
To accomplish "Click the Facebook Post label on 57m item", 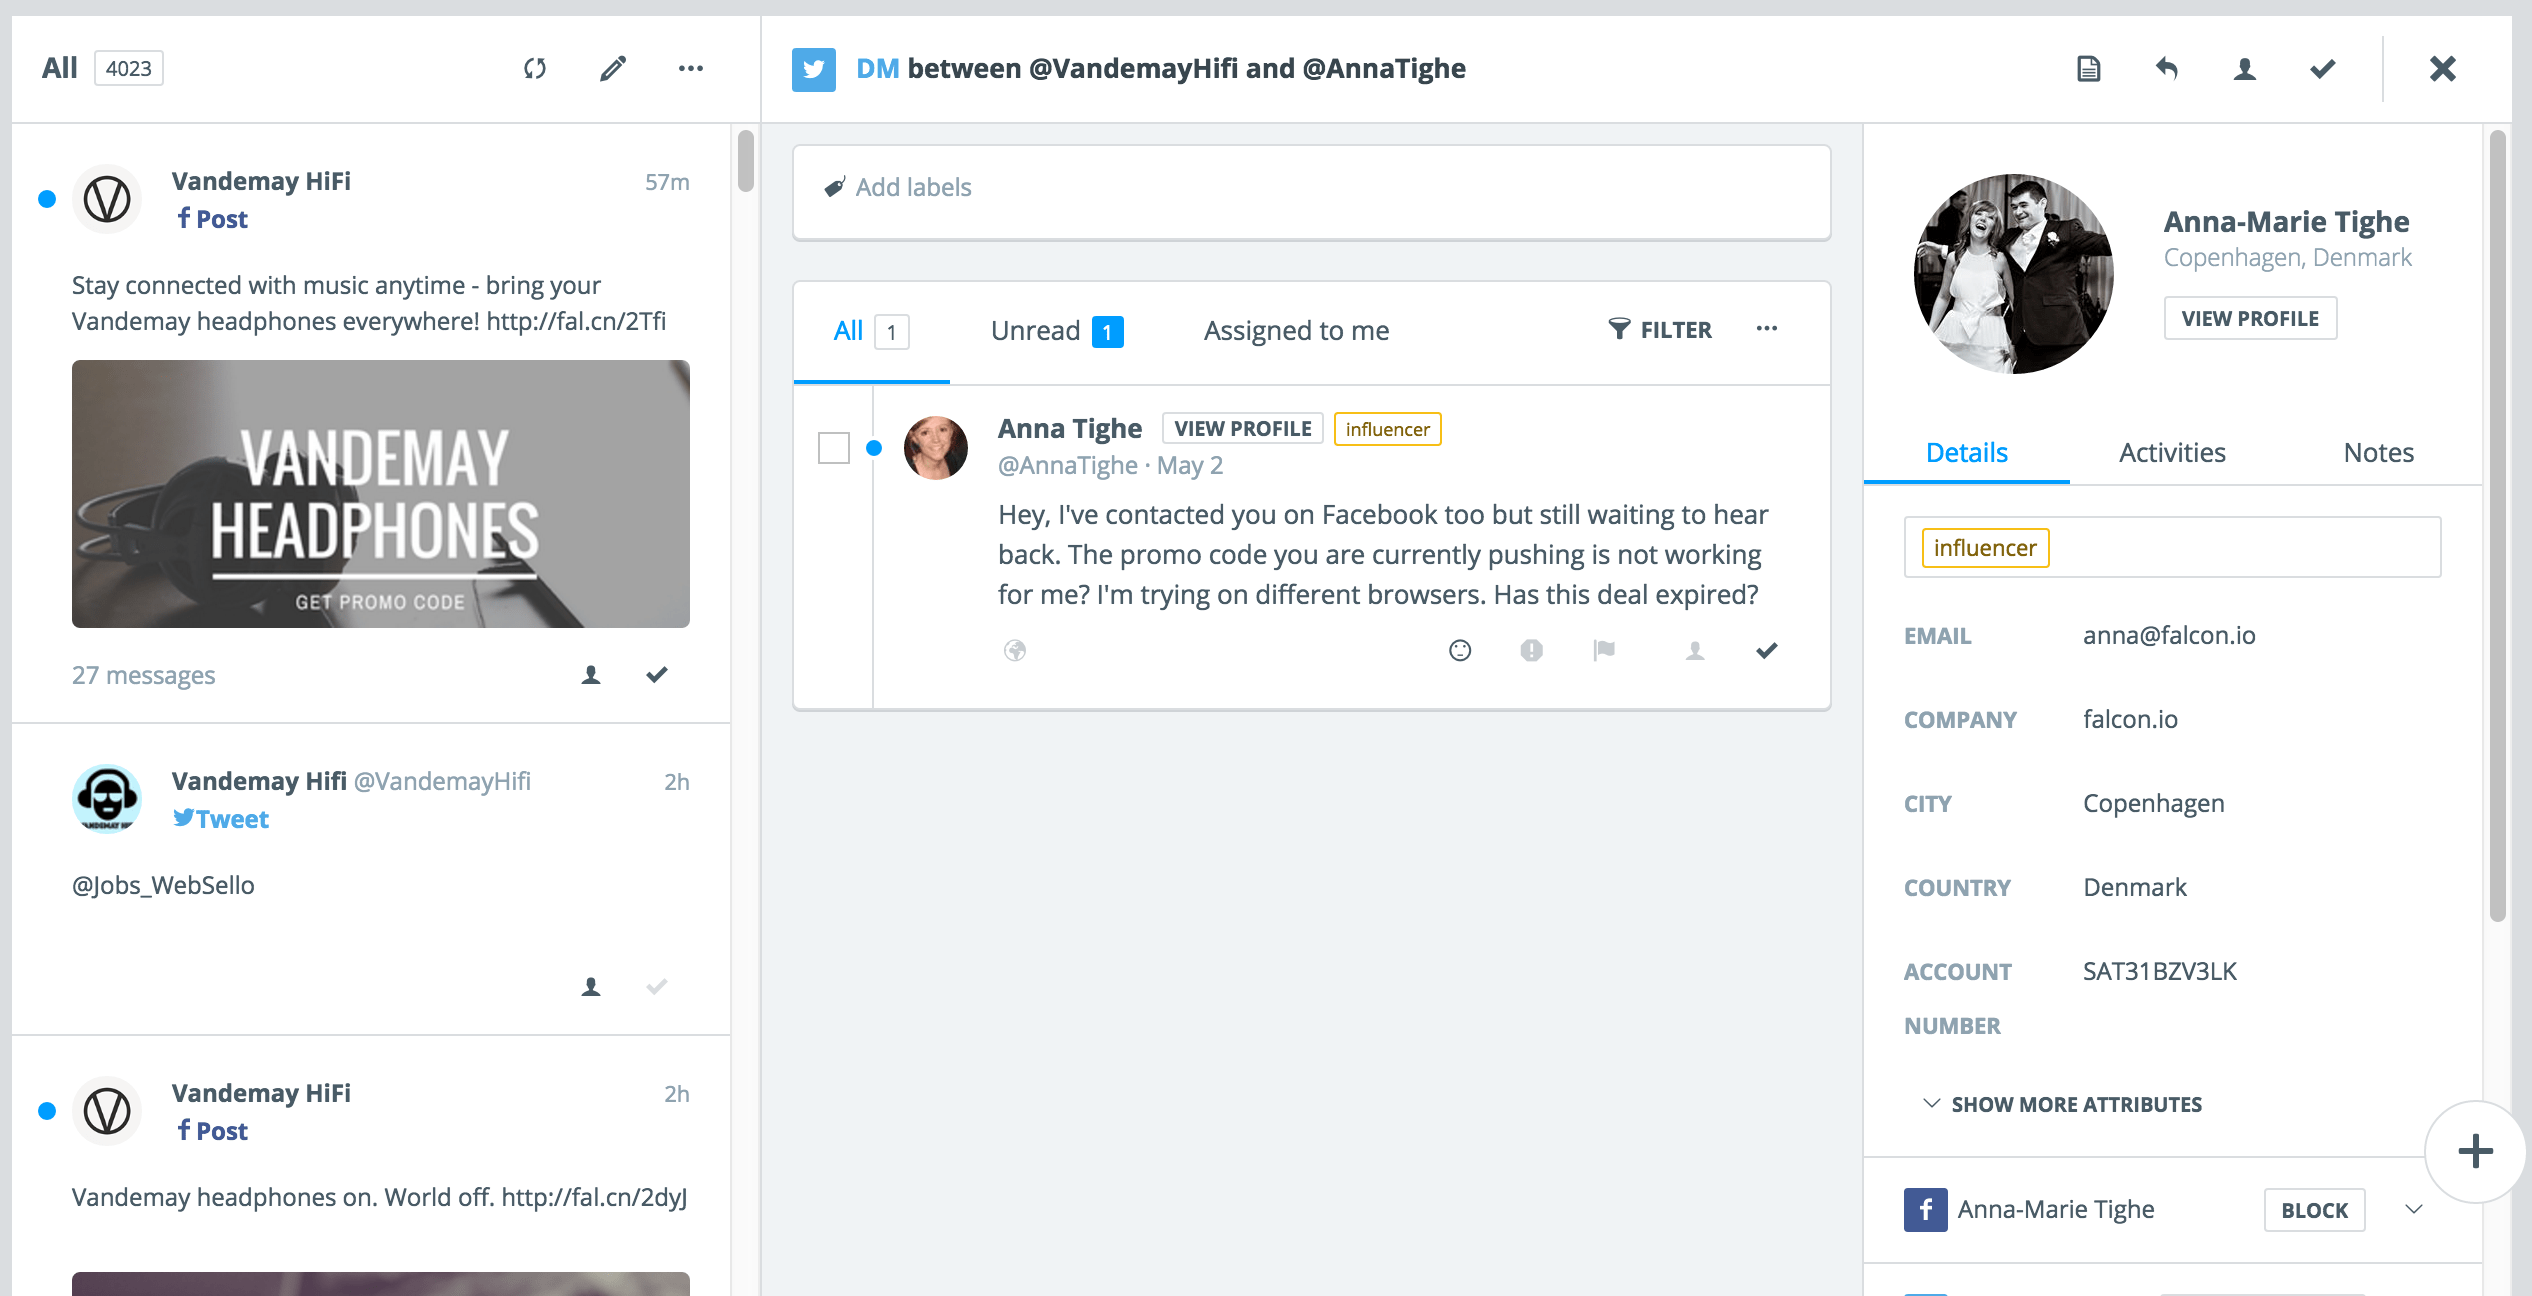I will [x=212, y=219].
